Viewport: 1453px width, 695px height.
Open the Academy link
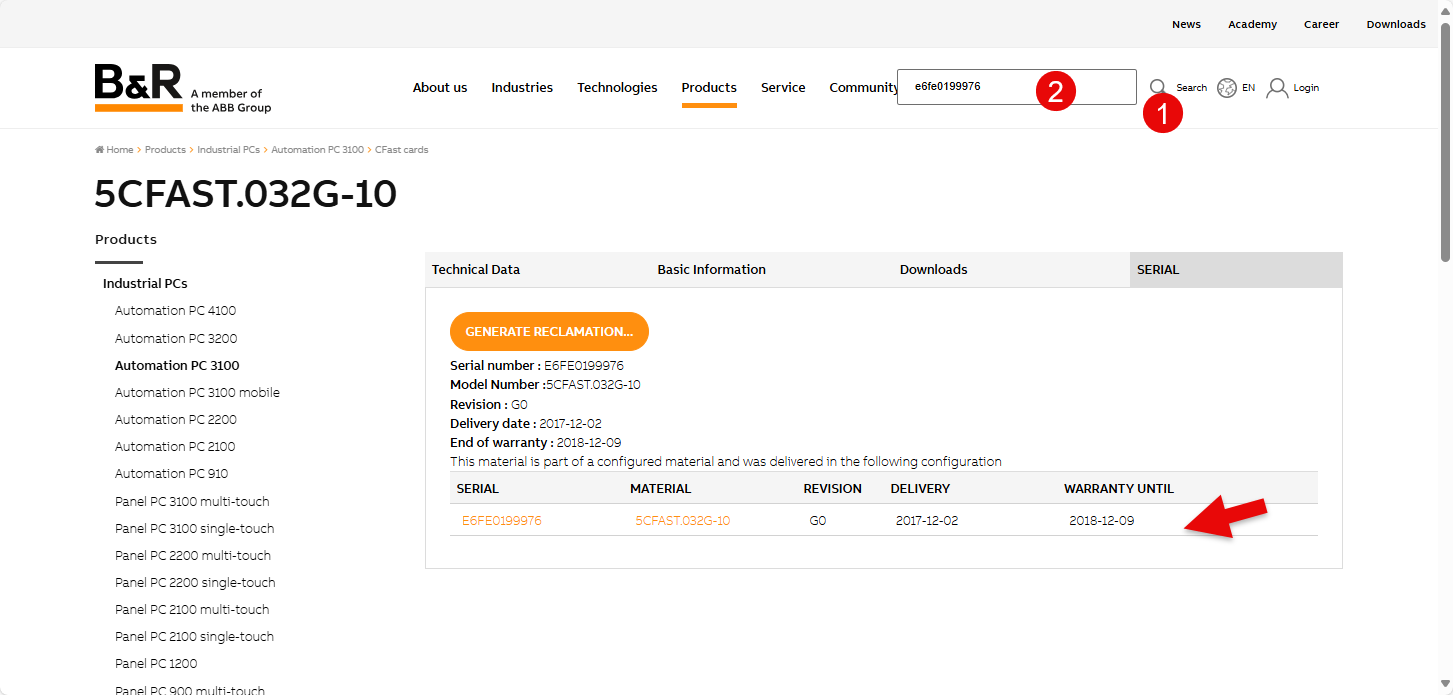coord(1252,24)
